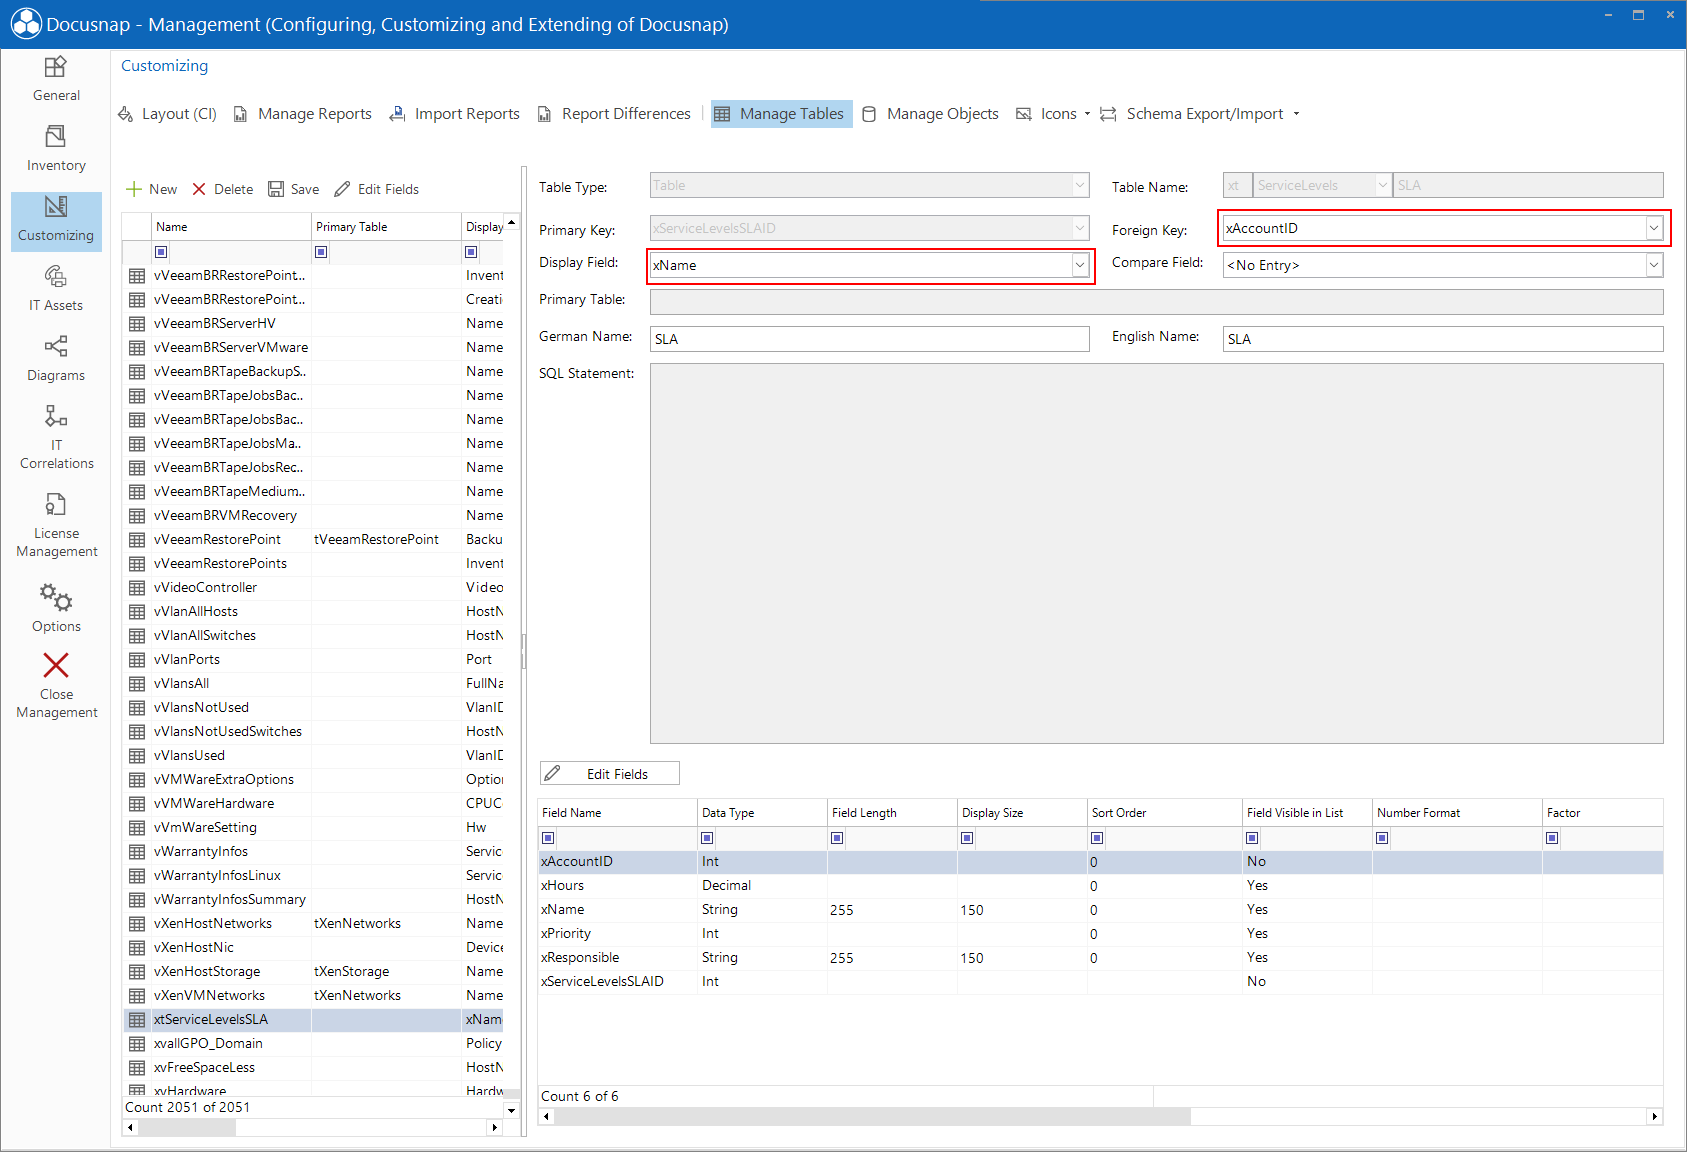Toggle the filter box under Primary Table column
Viewport: 1687px width, 1152px height.
[321, 252]
